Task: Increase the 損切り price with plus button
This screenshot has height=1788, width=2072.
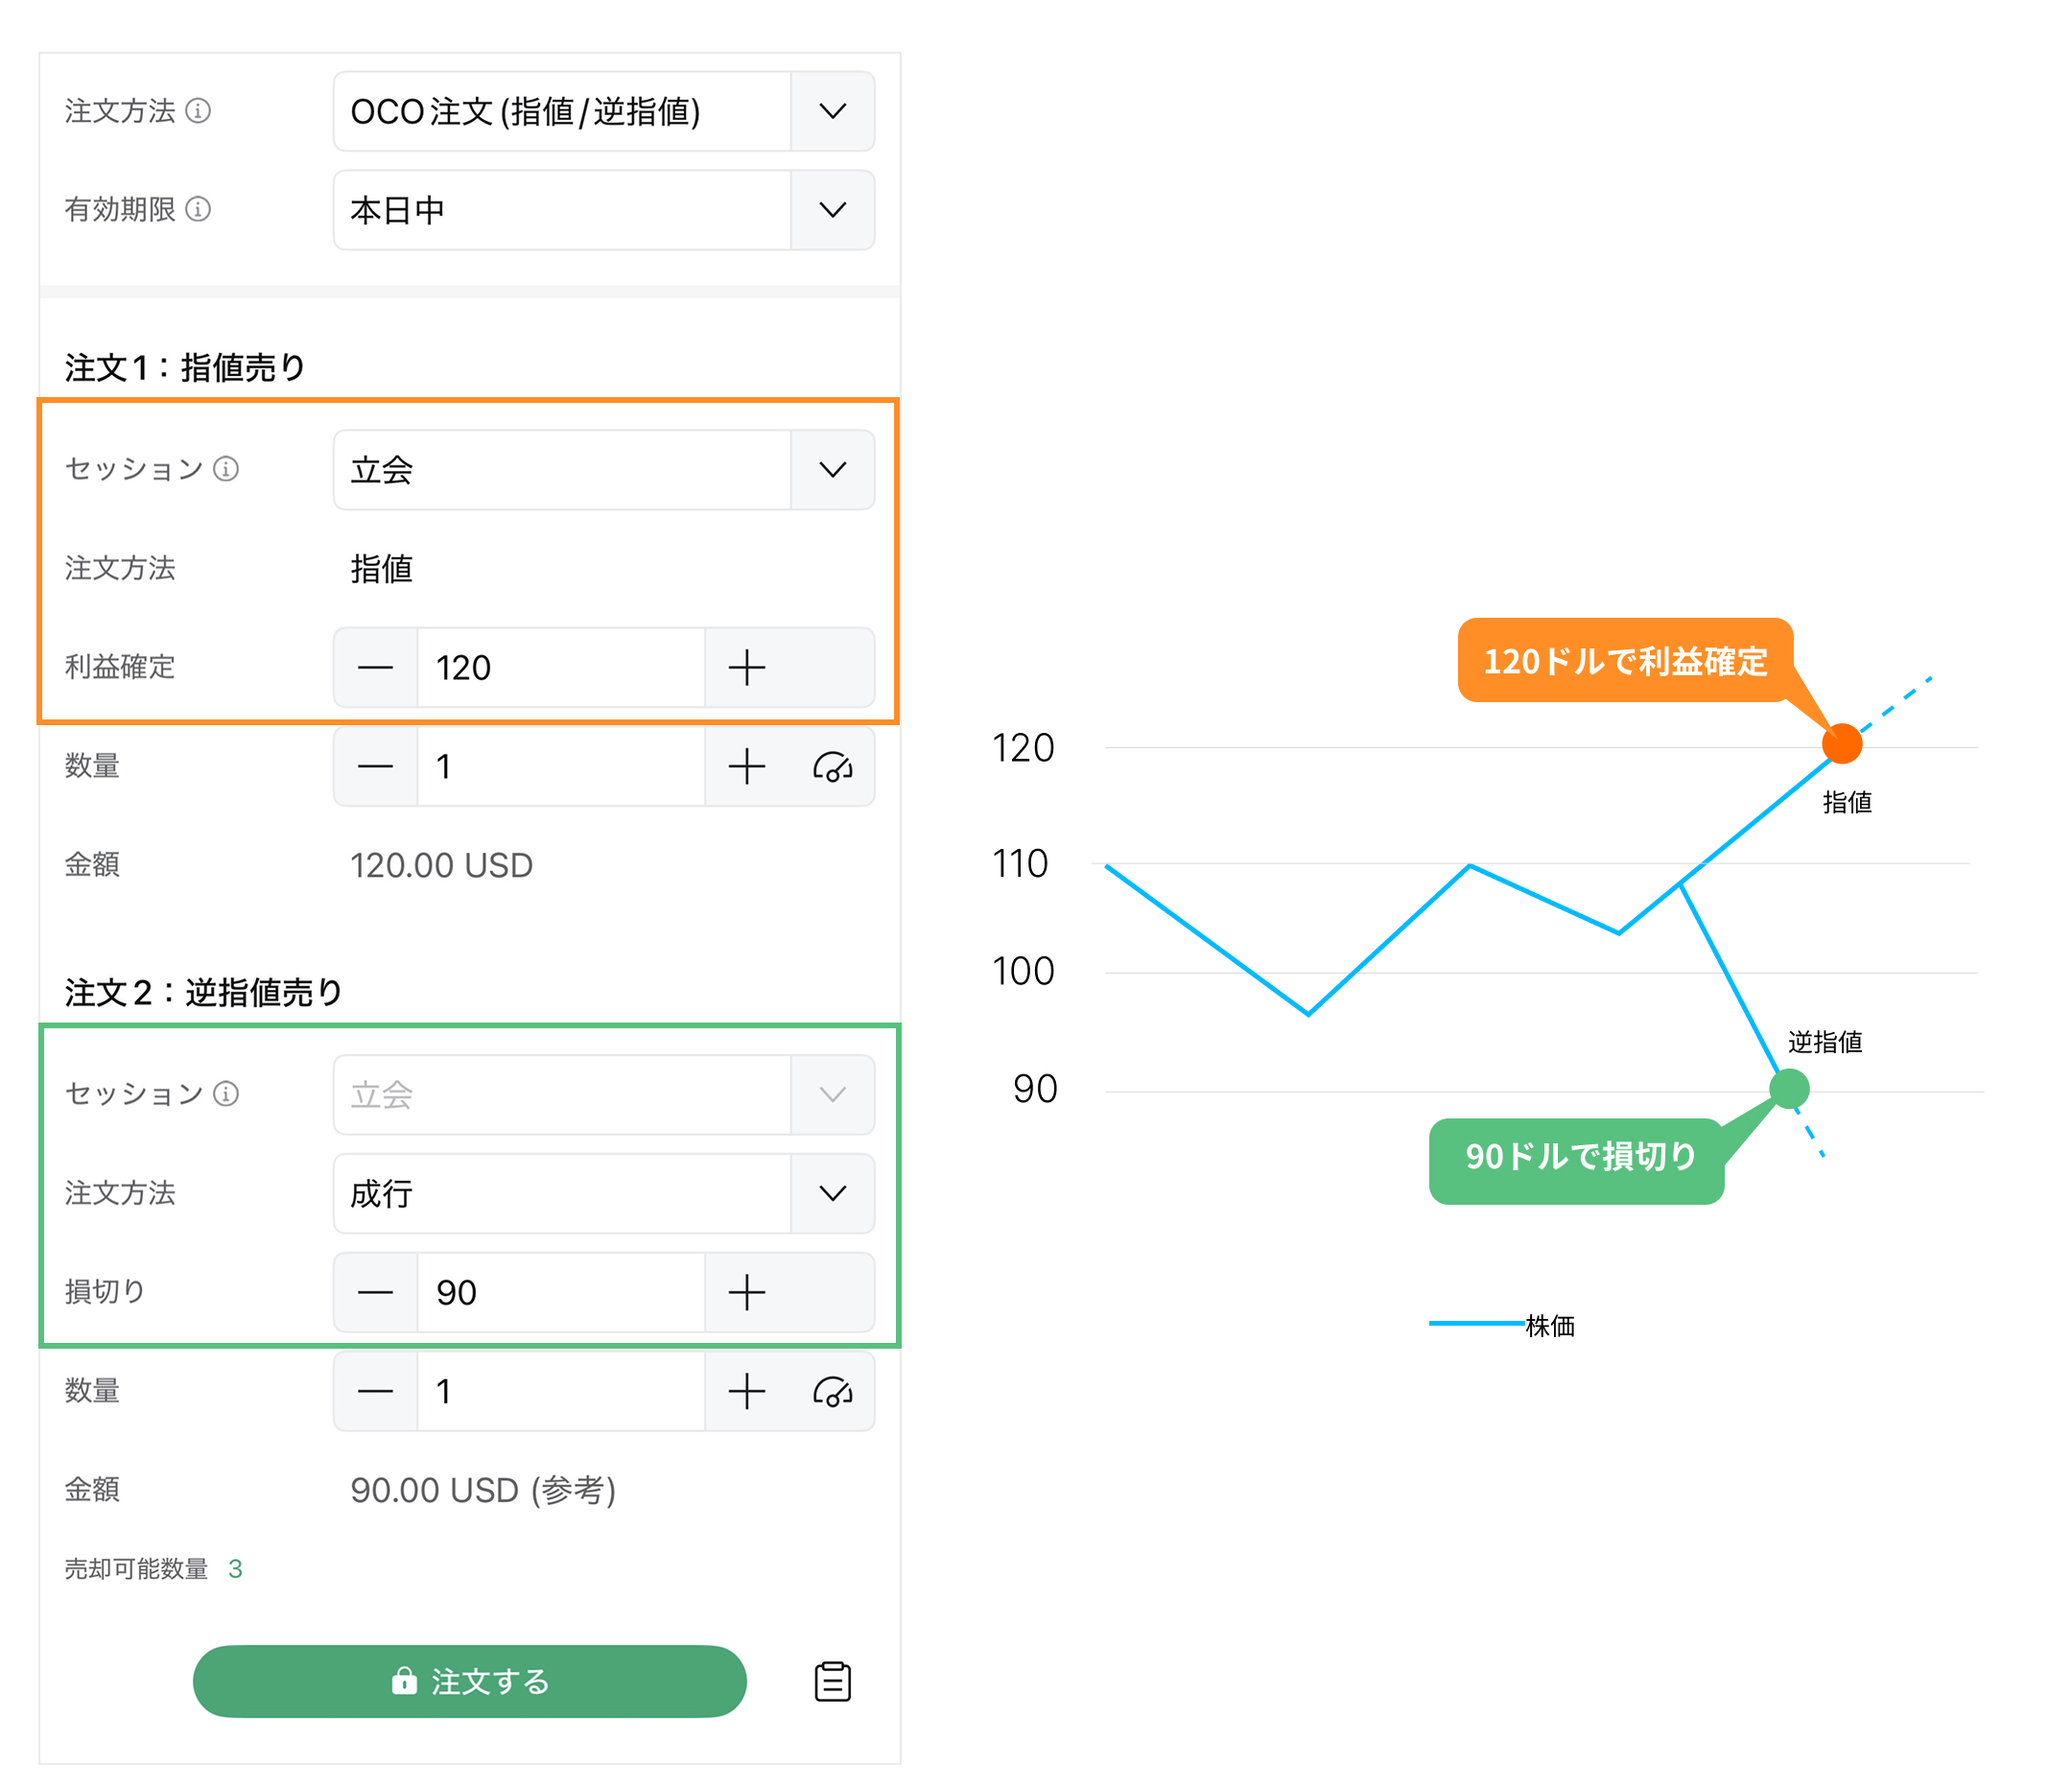Action: pos(746,1292)
